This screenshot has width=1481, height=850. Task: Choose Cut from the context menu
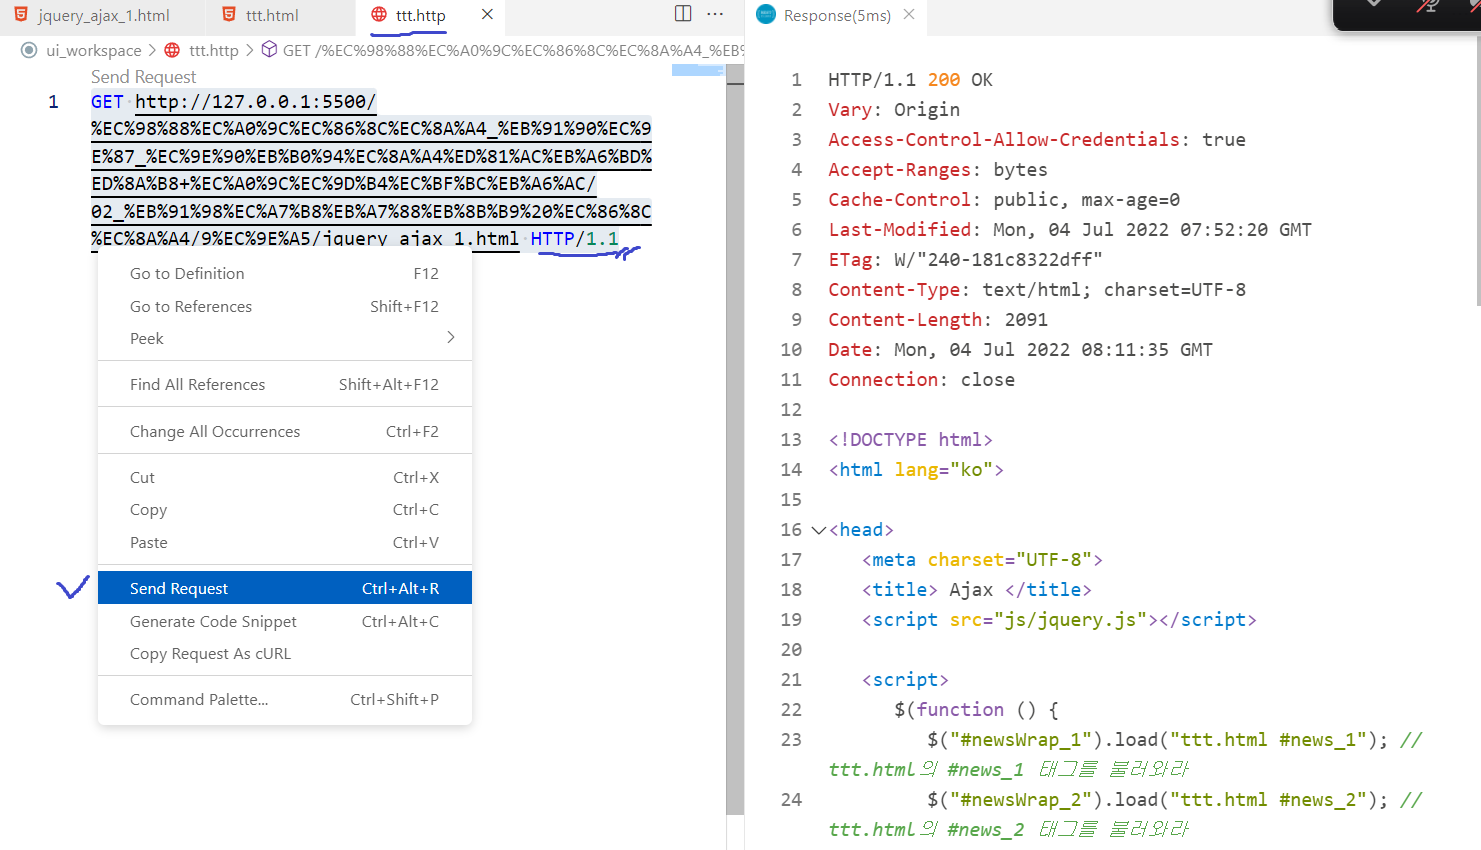pos(285,477)
